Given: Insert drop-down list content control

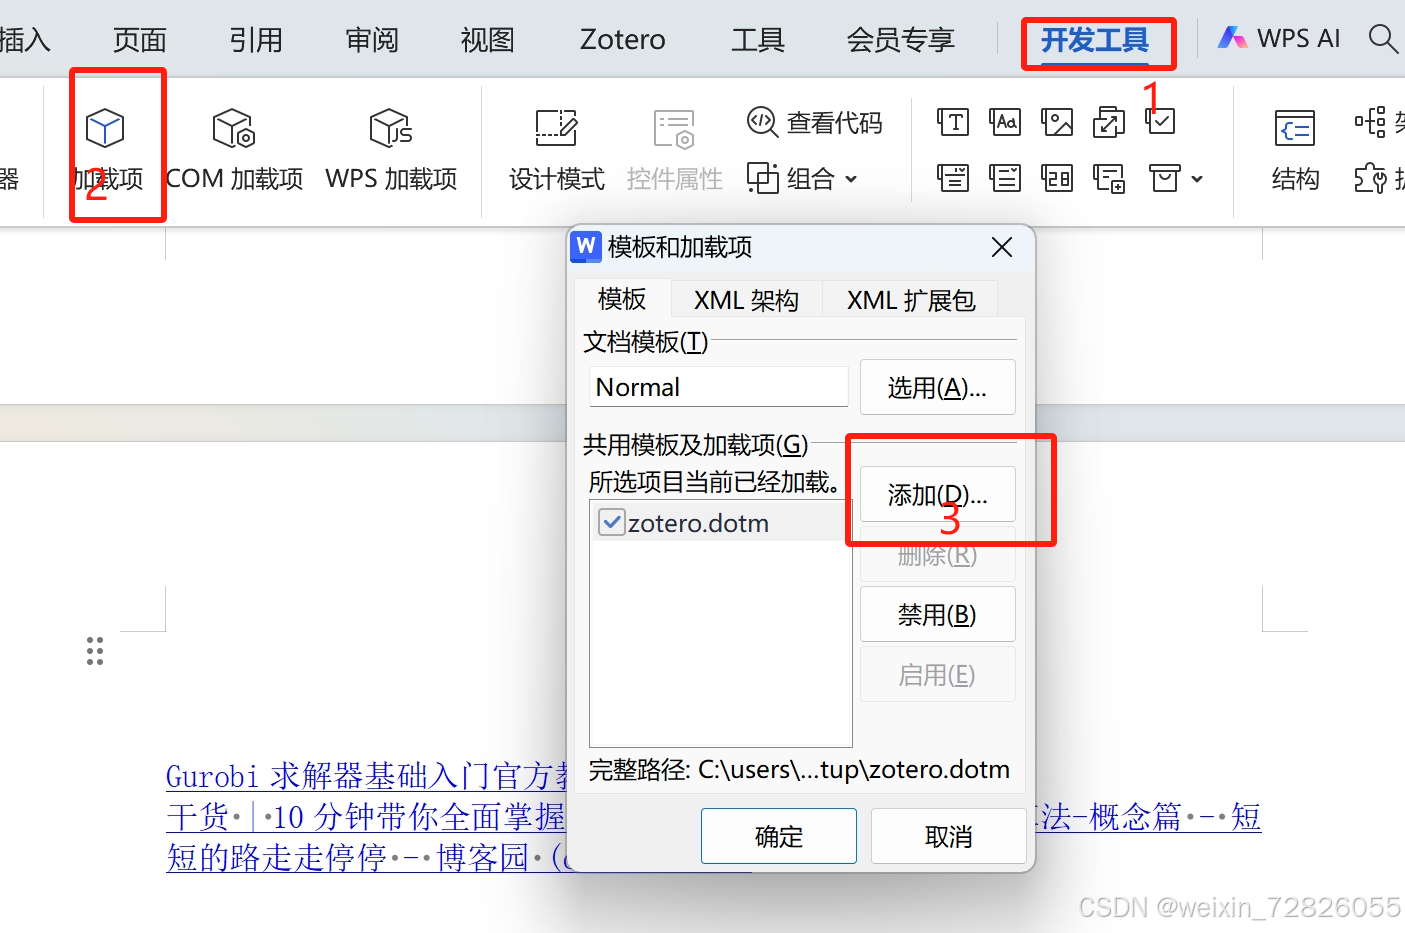Looking at the screenshot, I should coord(1005,178).
